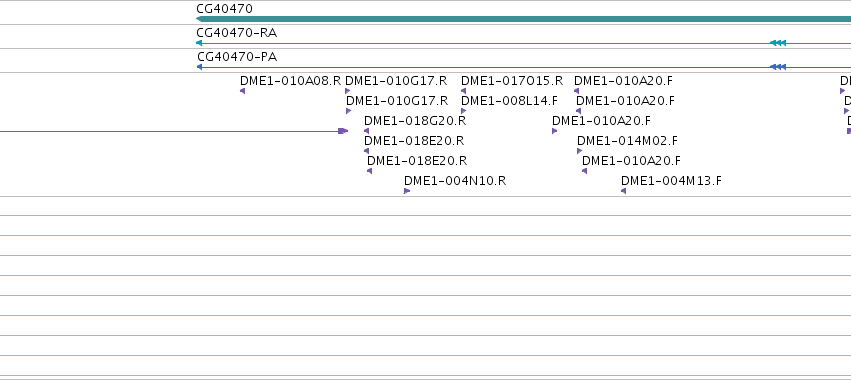Select the DME1-017O15.R arrow glyph
Screen dimensions: 851x380
[x=463, y=91]
